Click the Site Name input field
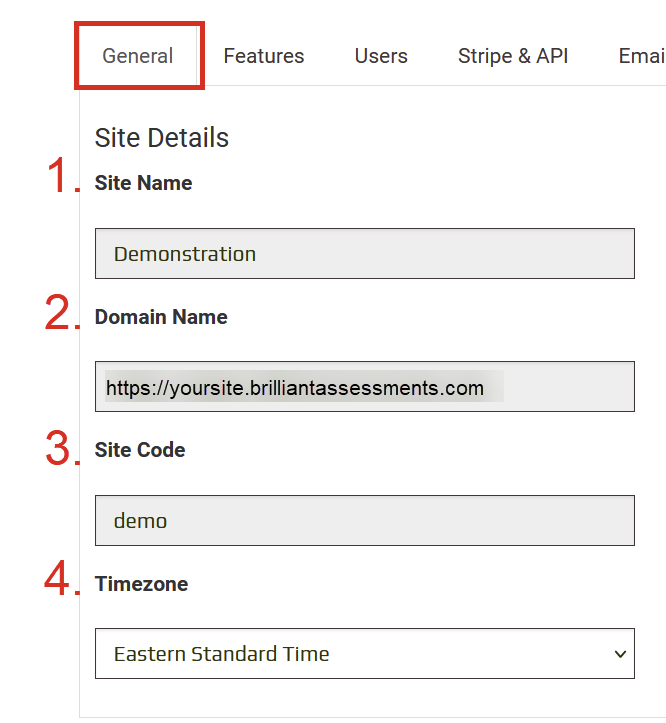 [364, 254]
